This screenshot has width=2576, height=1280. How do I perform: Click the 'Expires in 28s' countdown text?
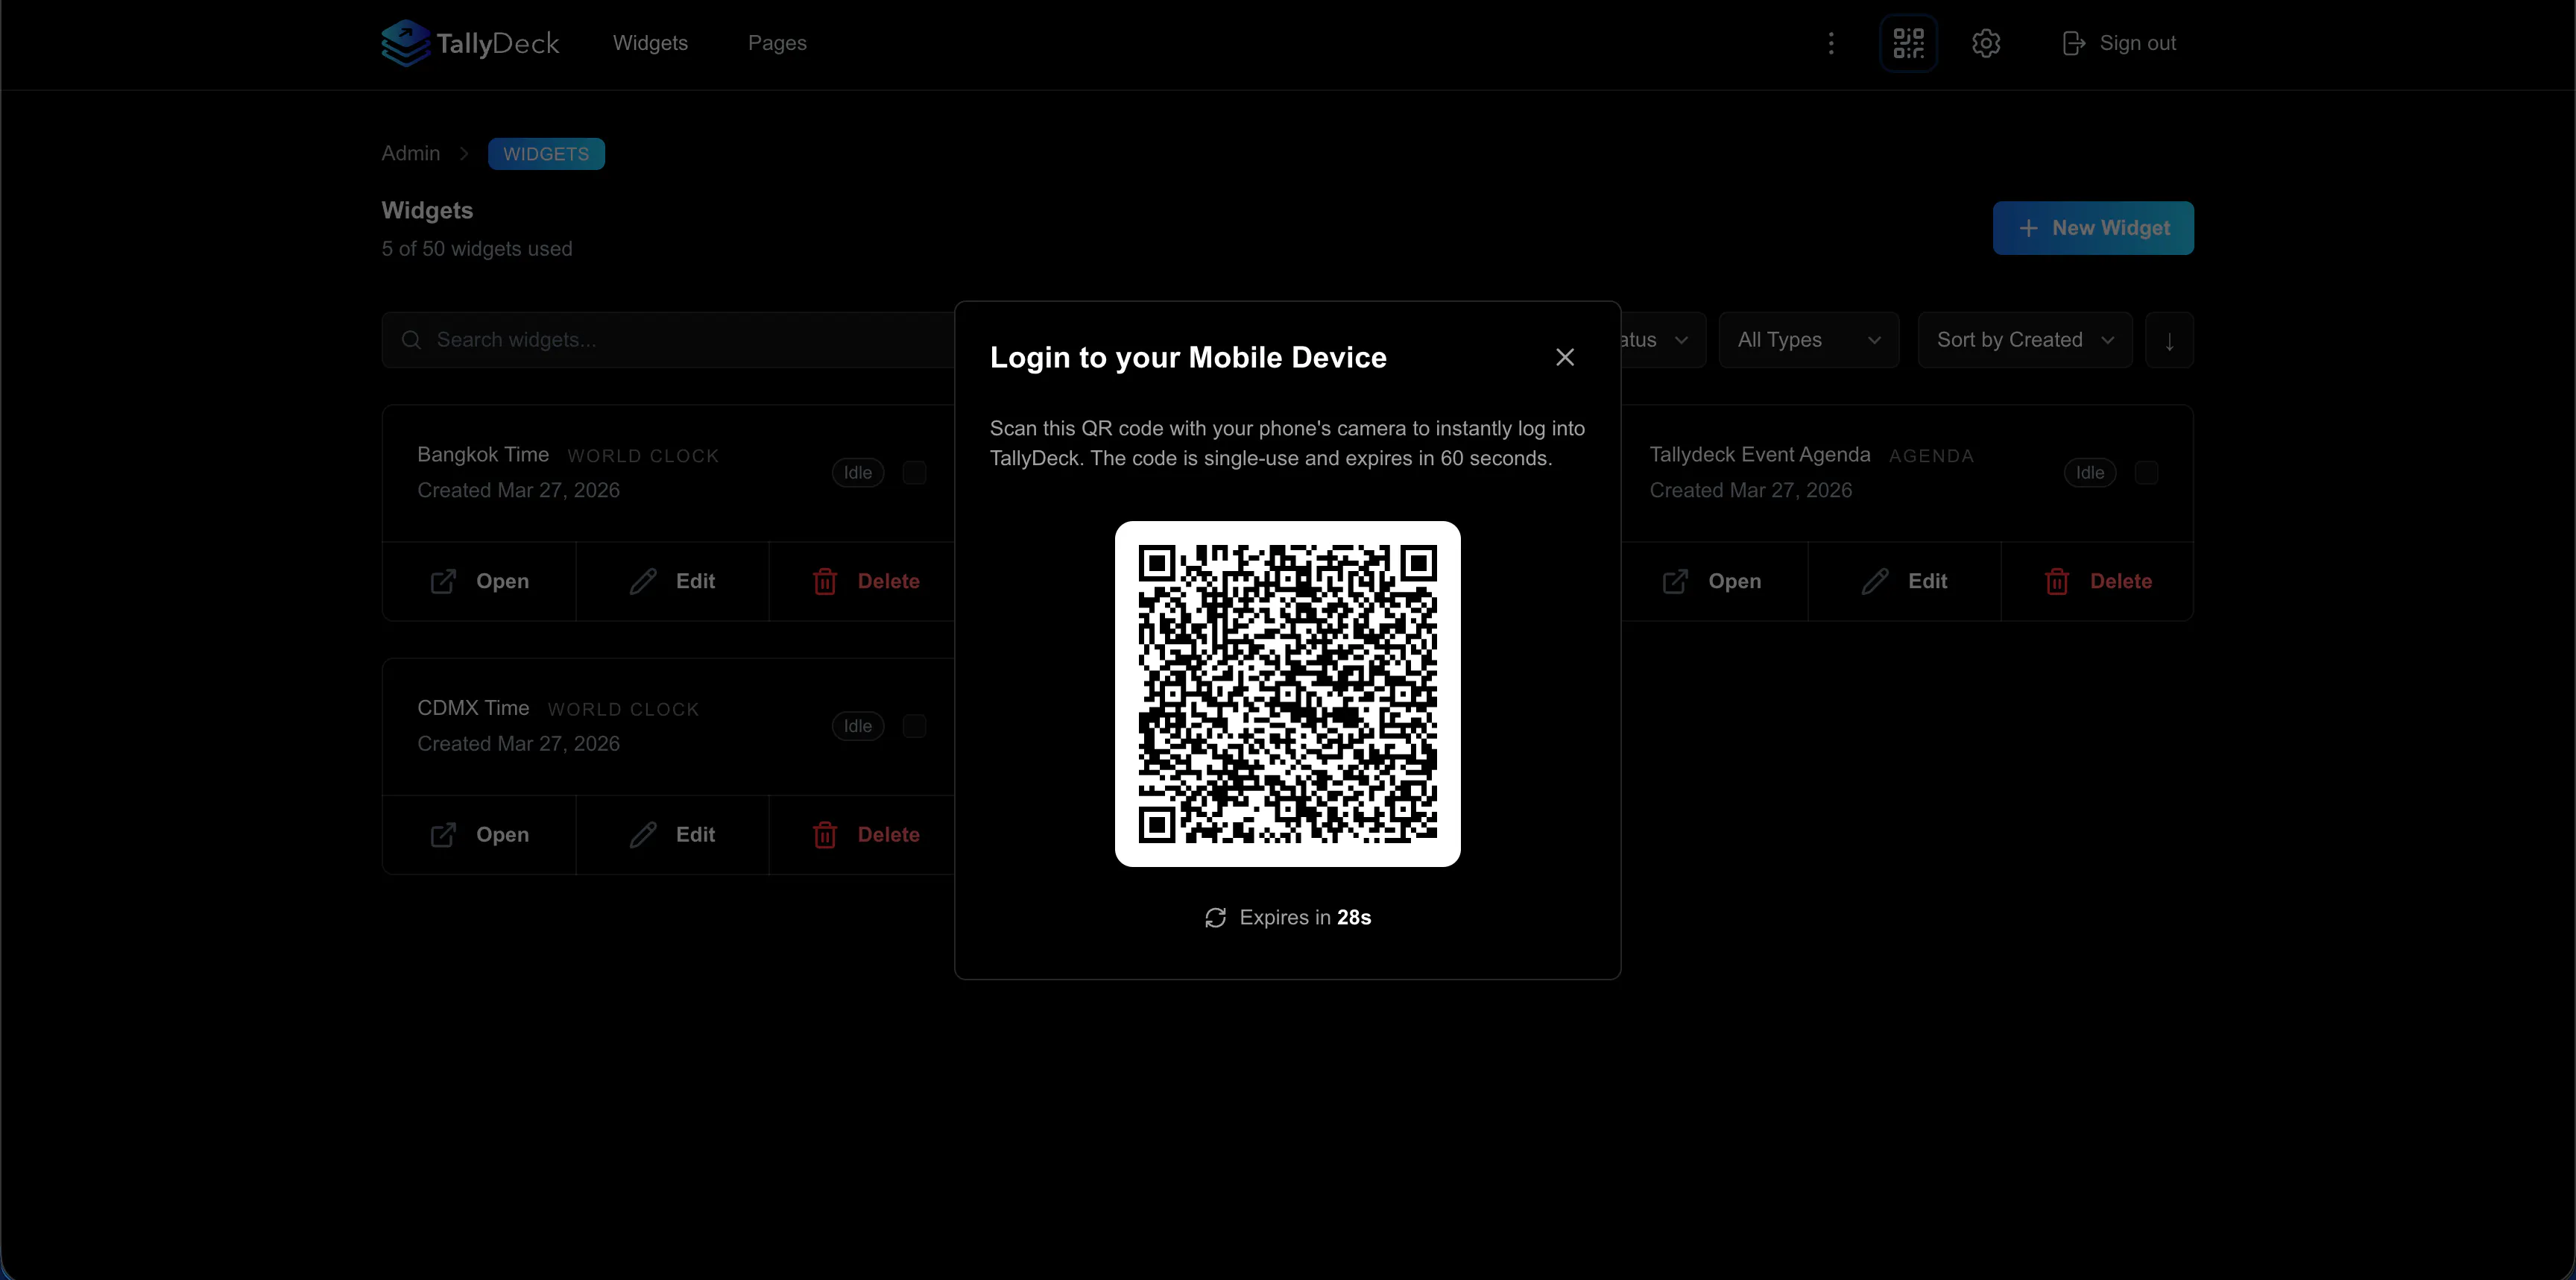pyautogui.click(x=1305, y=918)
